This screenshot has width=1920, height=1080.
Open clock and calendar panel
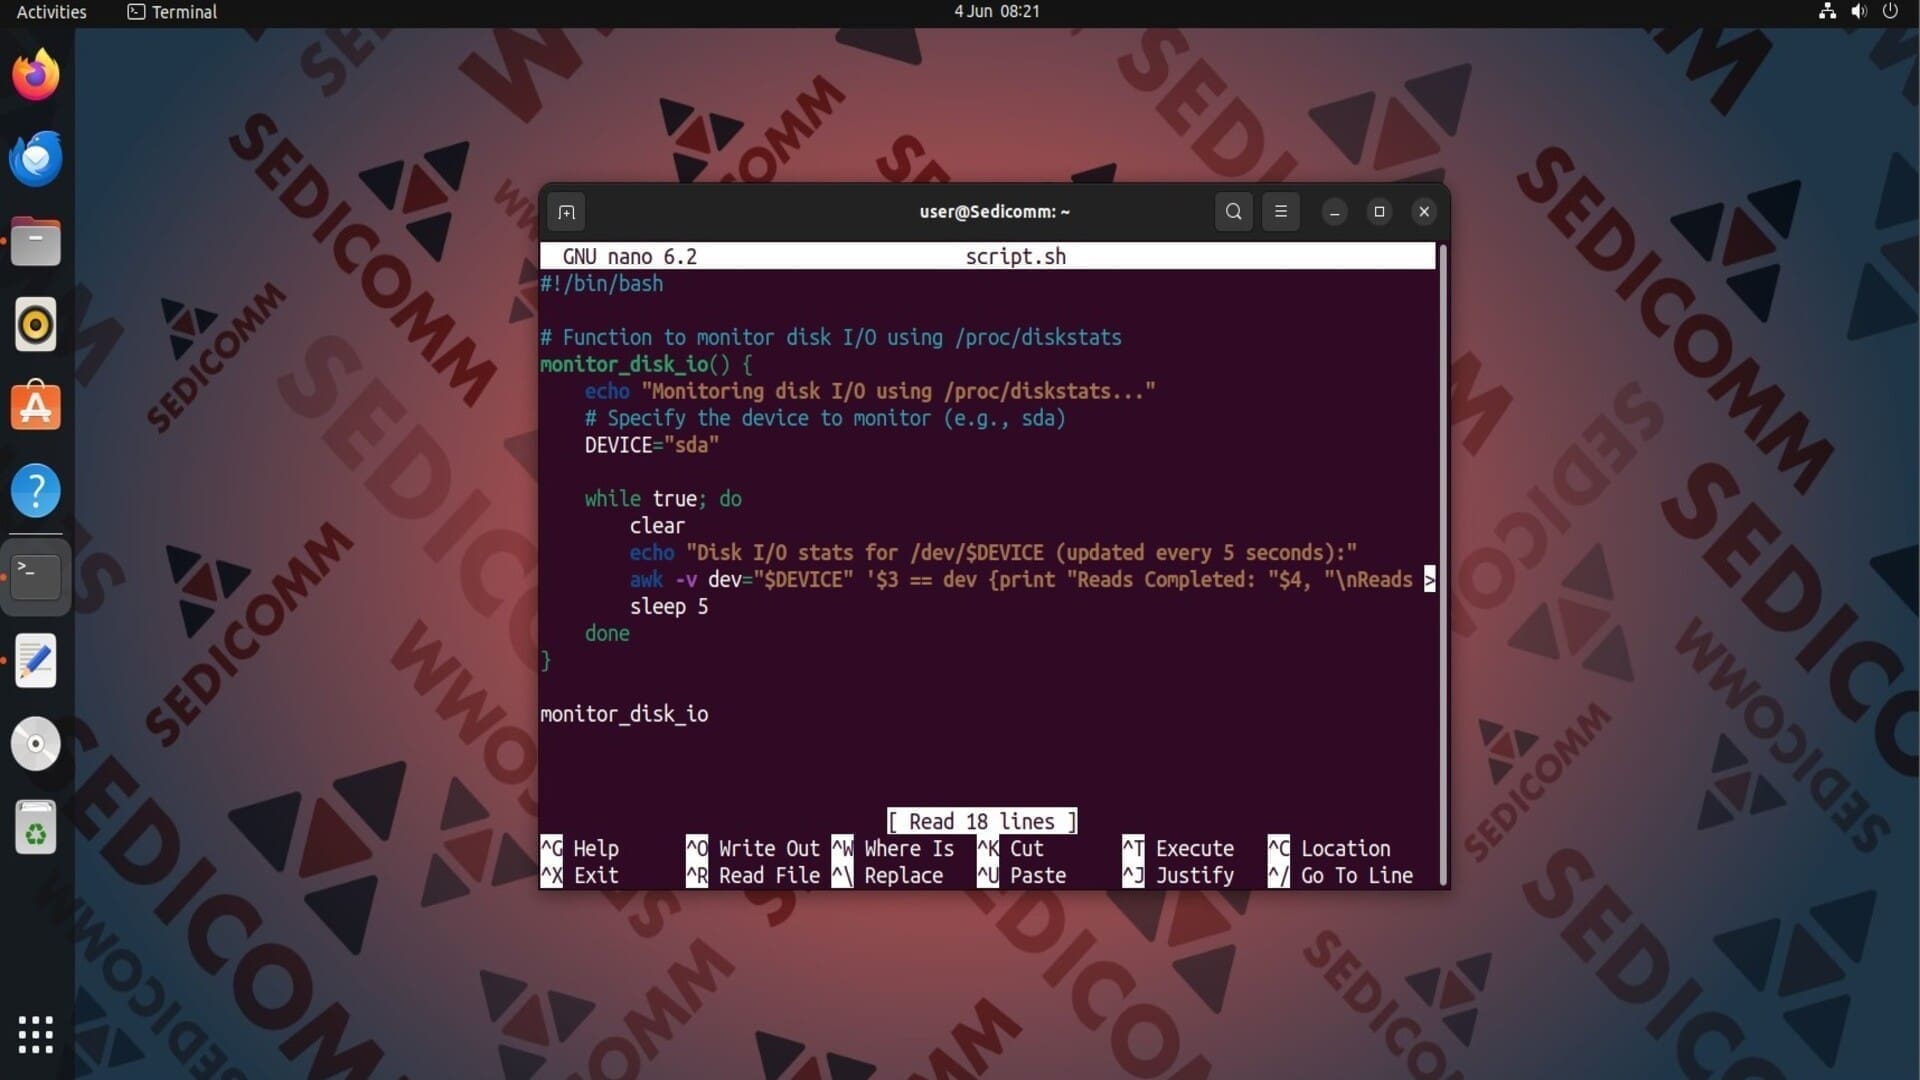coord(996,12)
